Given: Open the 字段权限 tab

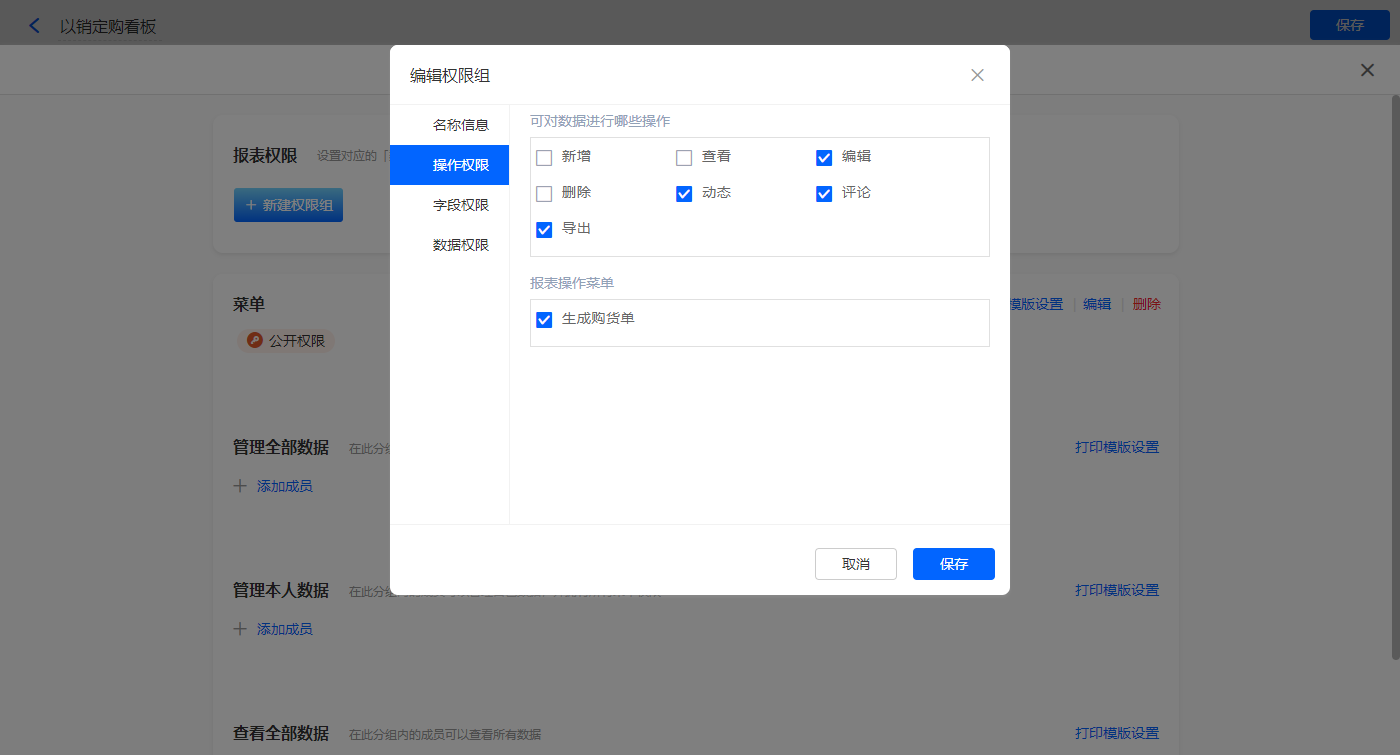Looking at the screenshot, I should 460,205.
